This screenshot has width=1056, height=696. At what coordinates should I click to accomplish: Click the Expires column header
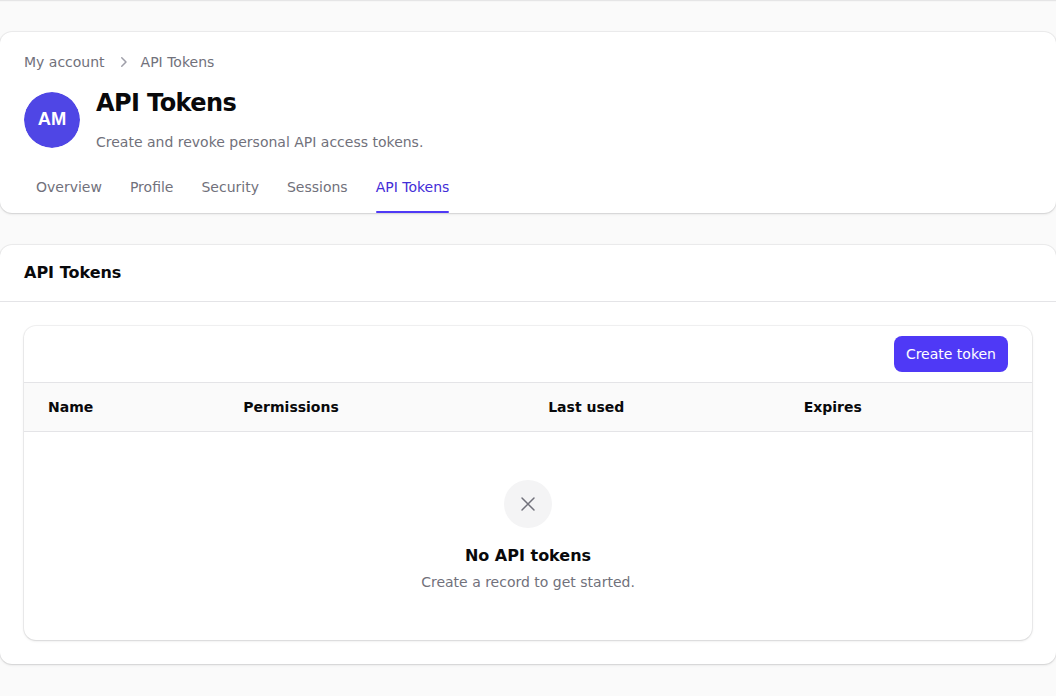[832, 407]
